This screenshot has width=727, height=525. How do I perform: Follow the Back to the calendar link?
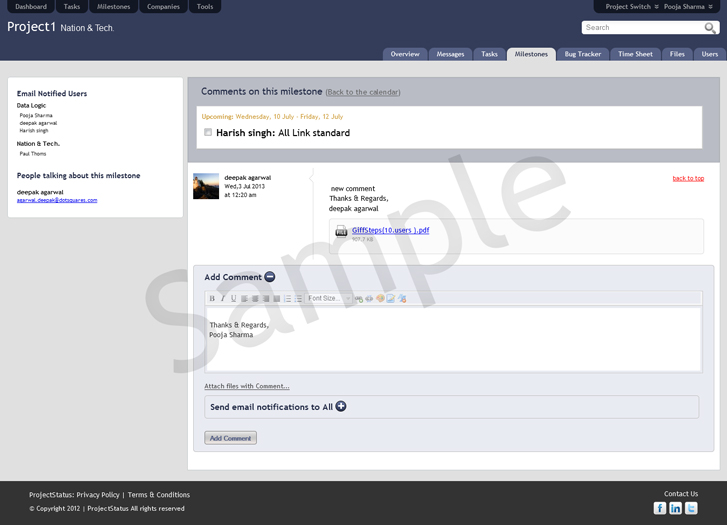click(363, 92)
